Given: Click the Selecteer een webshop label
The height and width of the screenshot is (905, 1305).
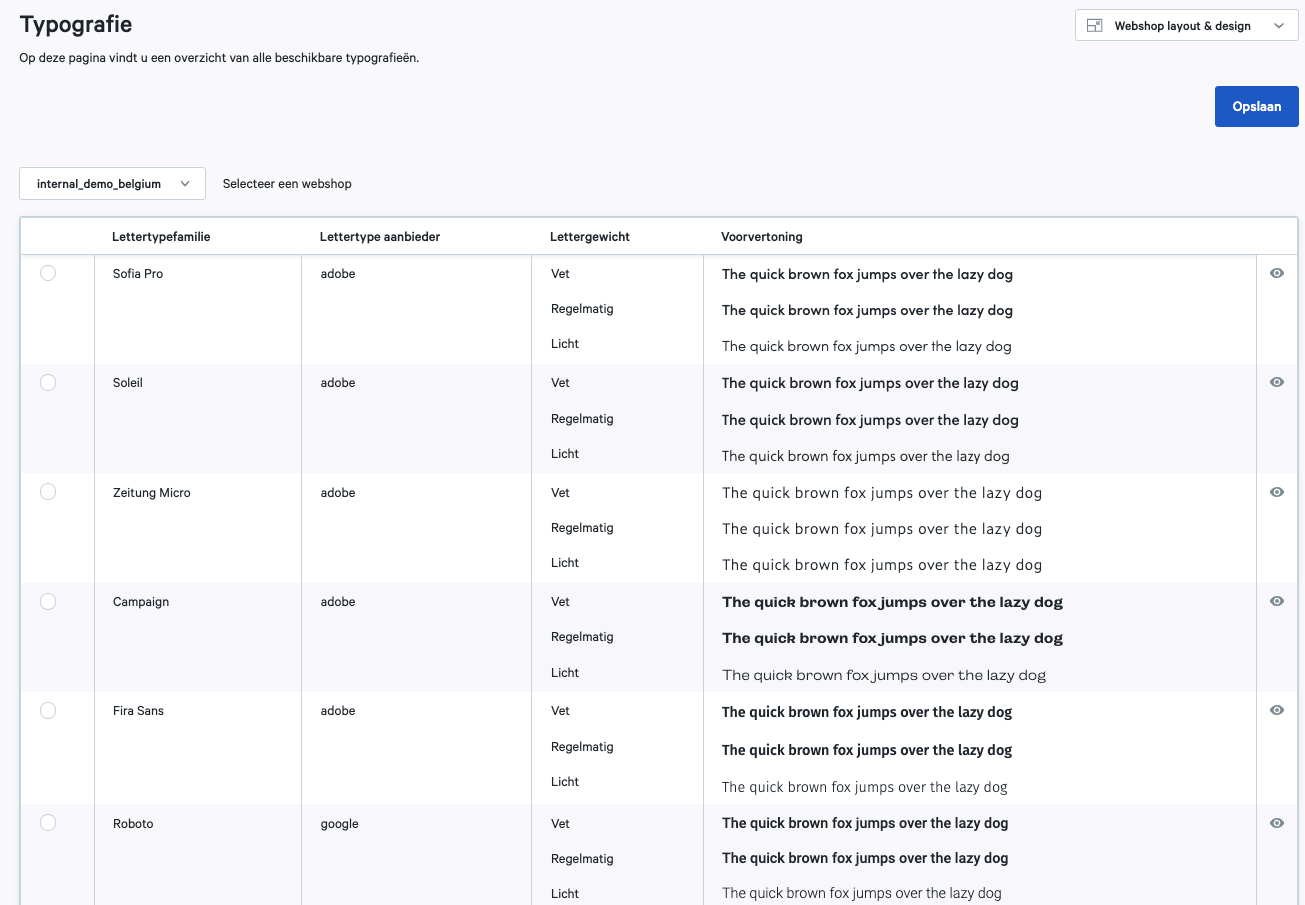Looking at the screenshot, I should 287,184.
